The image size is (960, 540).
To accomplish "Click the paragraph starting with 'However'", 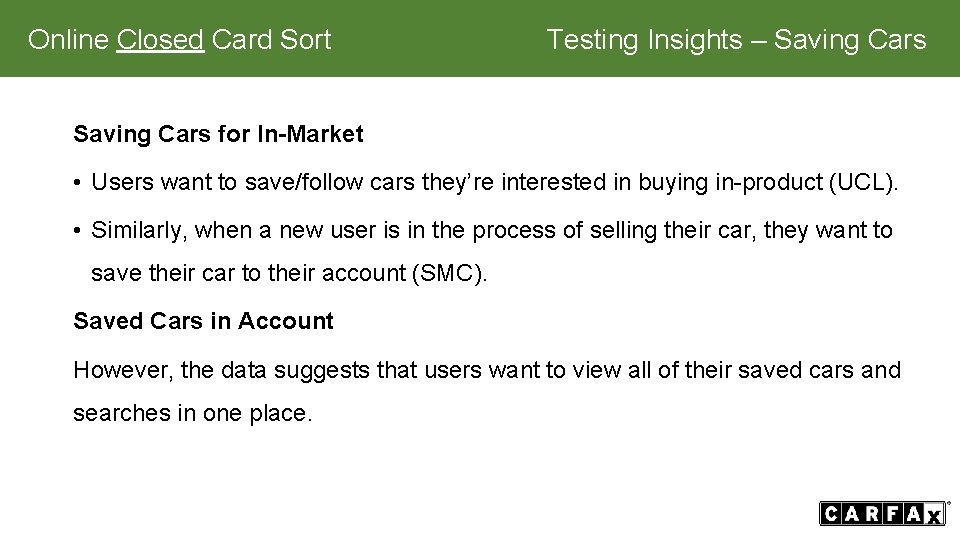I will (x=487, y=391).
